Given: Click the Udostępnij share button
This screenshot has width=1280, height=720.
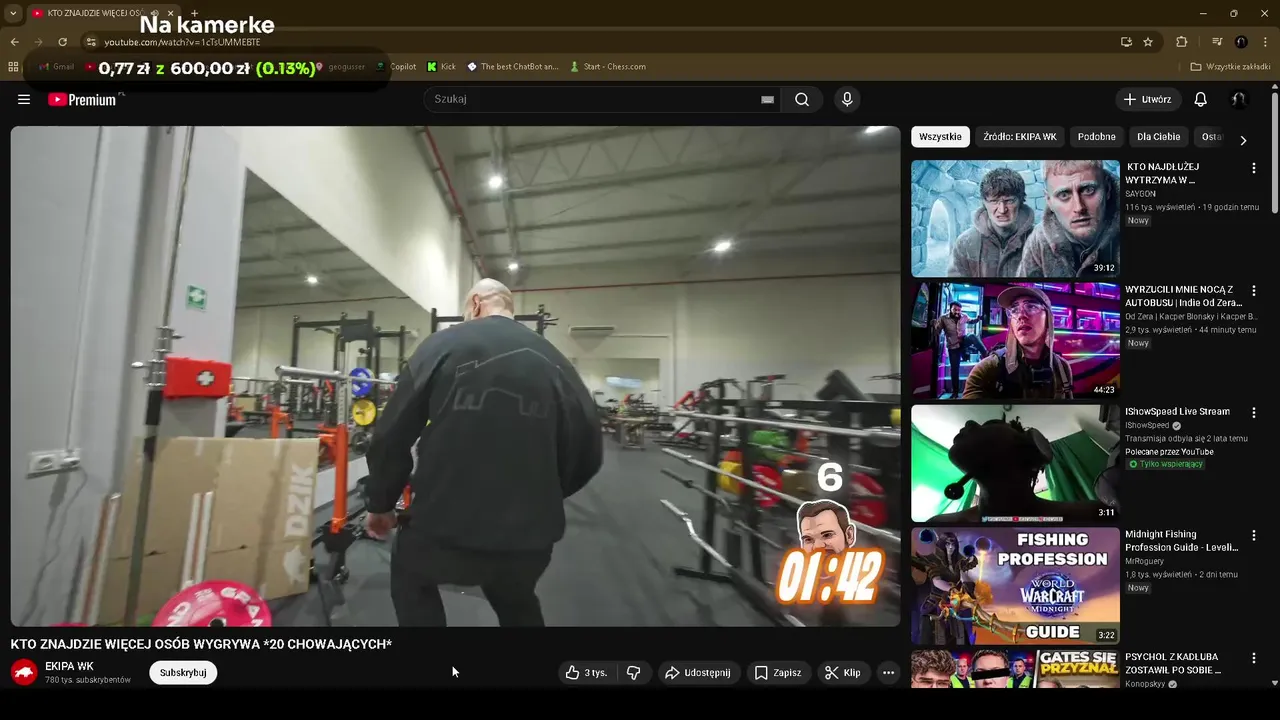Looking at the screenshot, I should click(698, 673).
